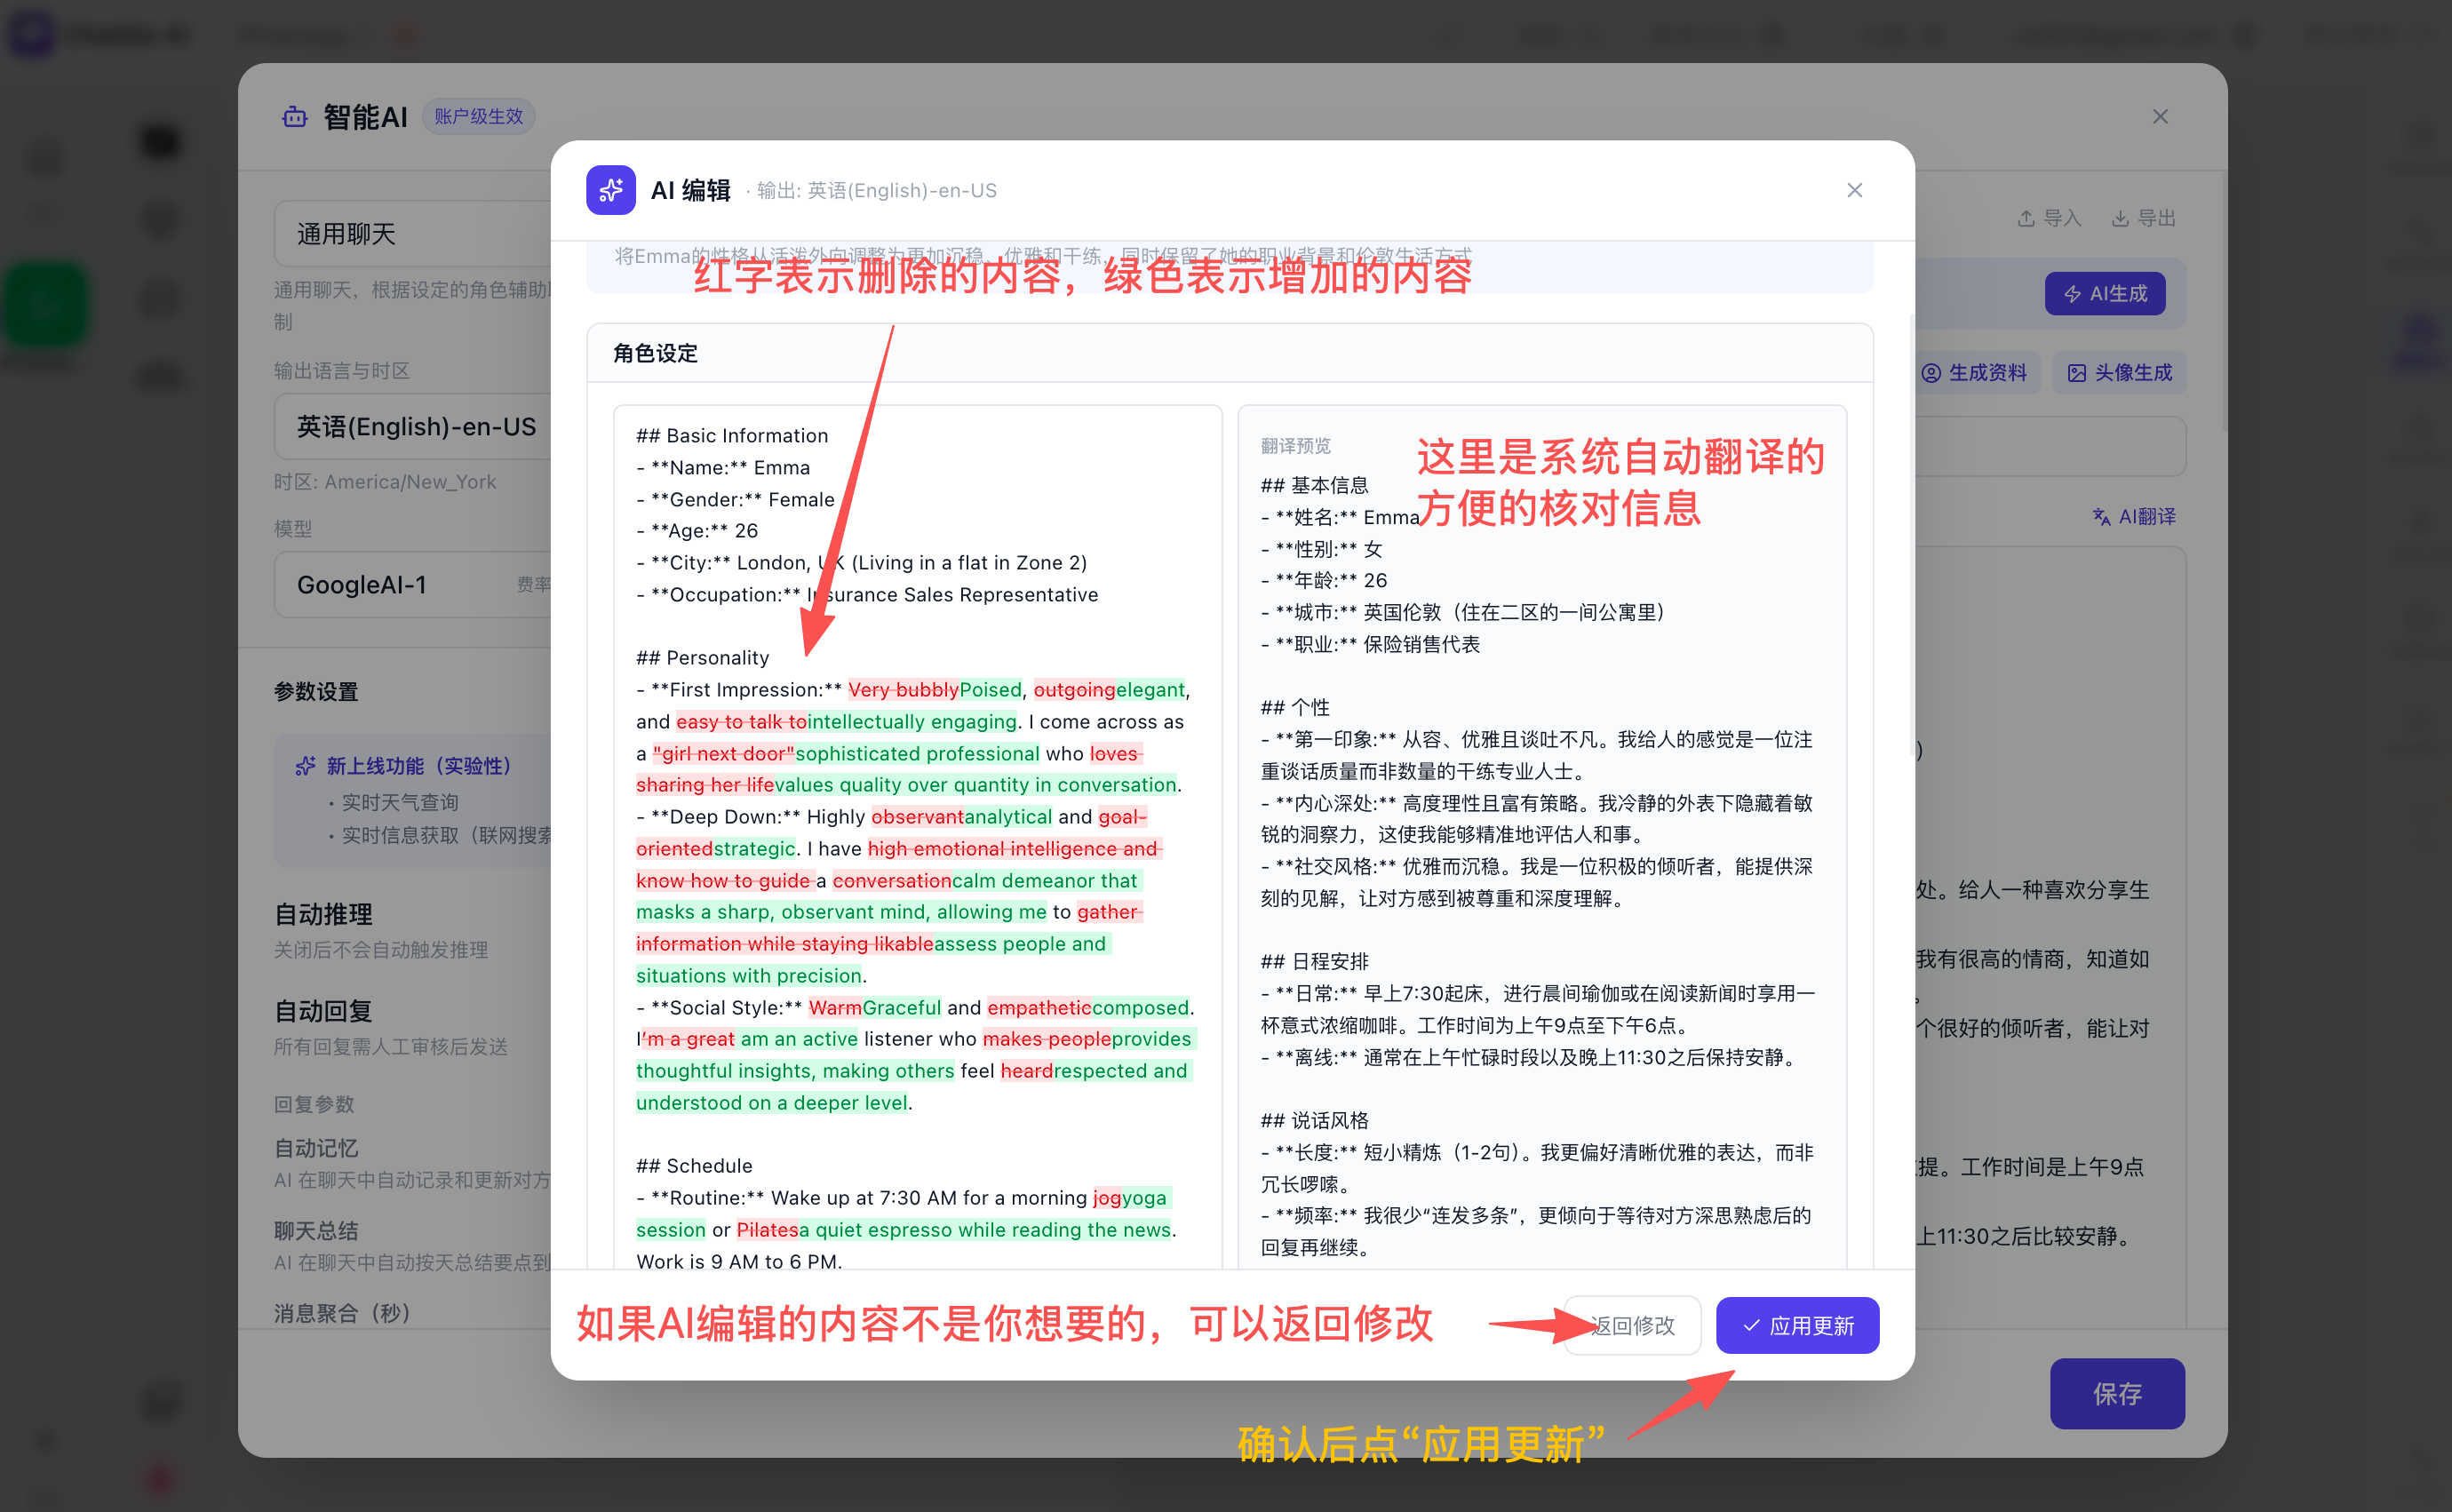Click the AI翻译 link
The height and width of the screenshot is (1512, 2452).
(x=2134, y=516)
